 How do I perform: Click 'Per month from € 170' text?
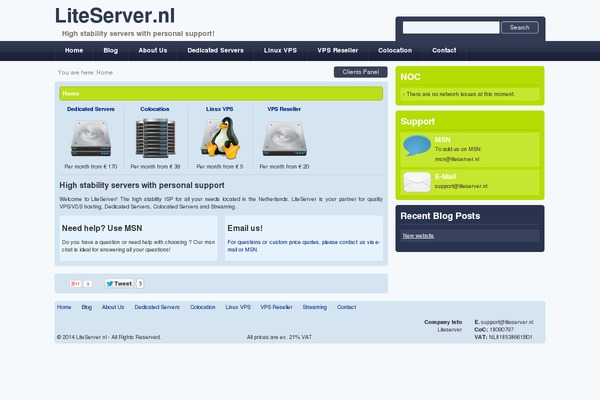point(91,167)
